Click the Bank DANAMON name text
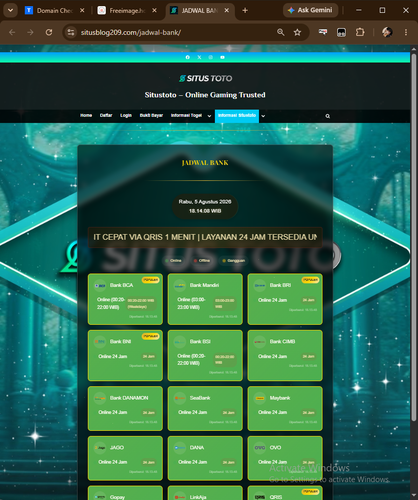Viewport: 418px width, 500px height. [x=129, y=398]
